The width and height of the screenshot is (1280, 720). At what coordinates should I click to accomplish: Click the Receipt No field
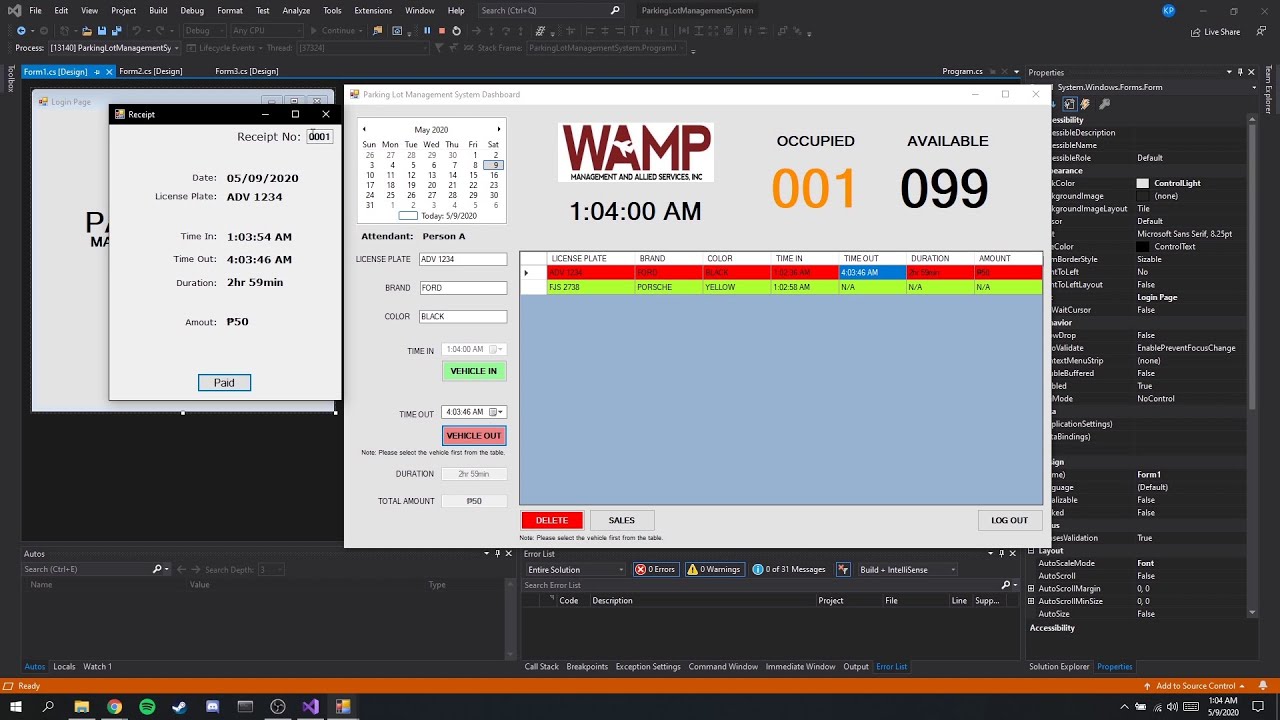(x=320, y=137)
